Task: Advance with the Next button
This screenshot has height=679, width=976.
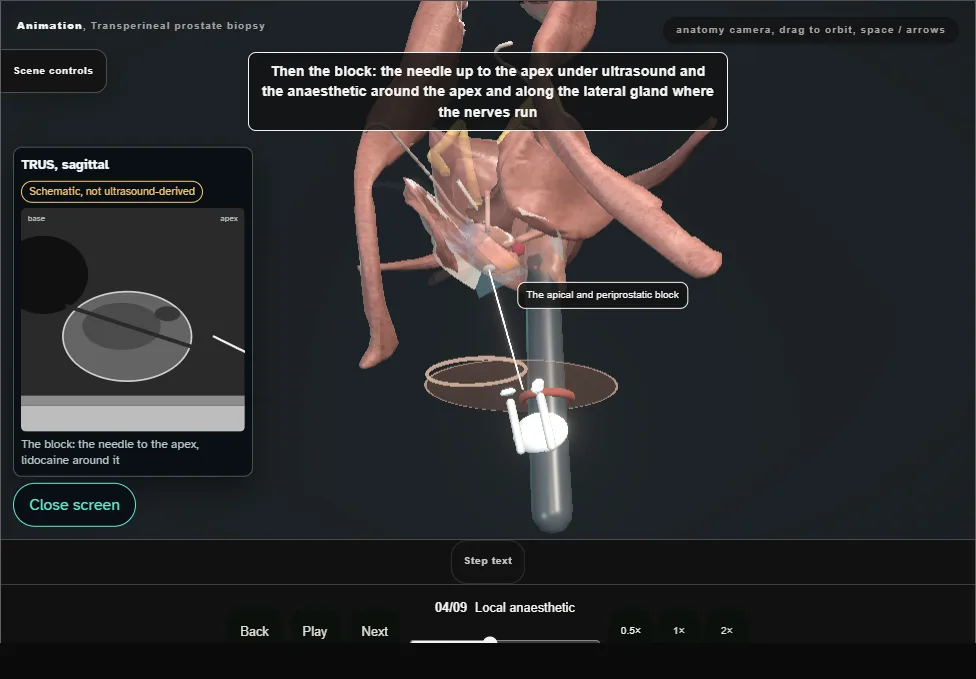Action: click(375, 631)
